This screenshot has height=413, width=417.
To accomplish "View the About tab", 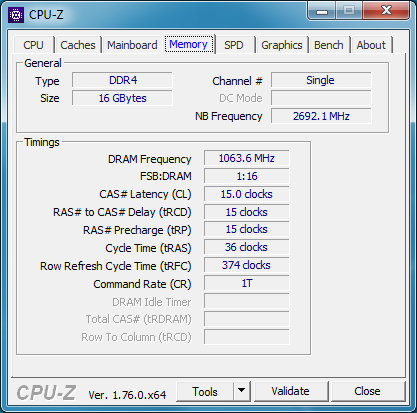I will [371, 45].
